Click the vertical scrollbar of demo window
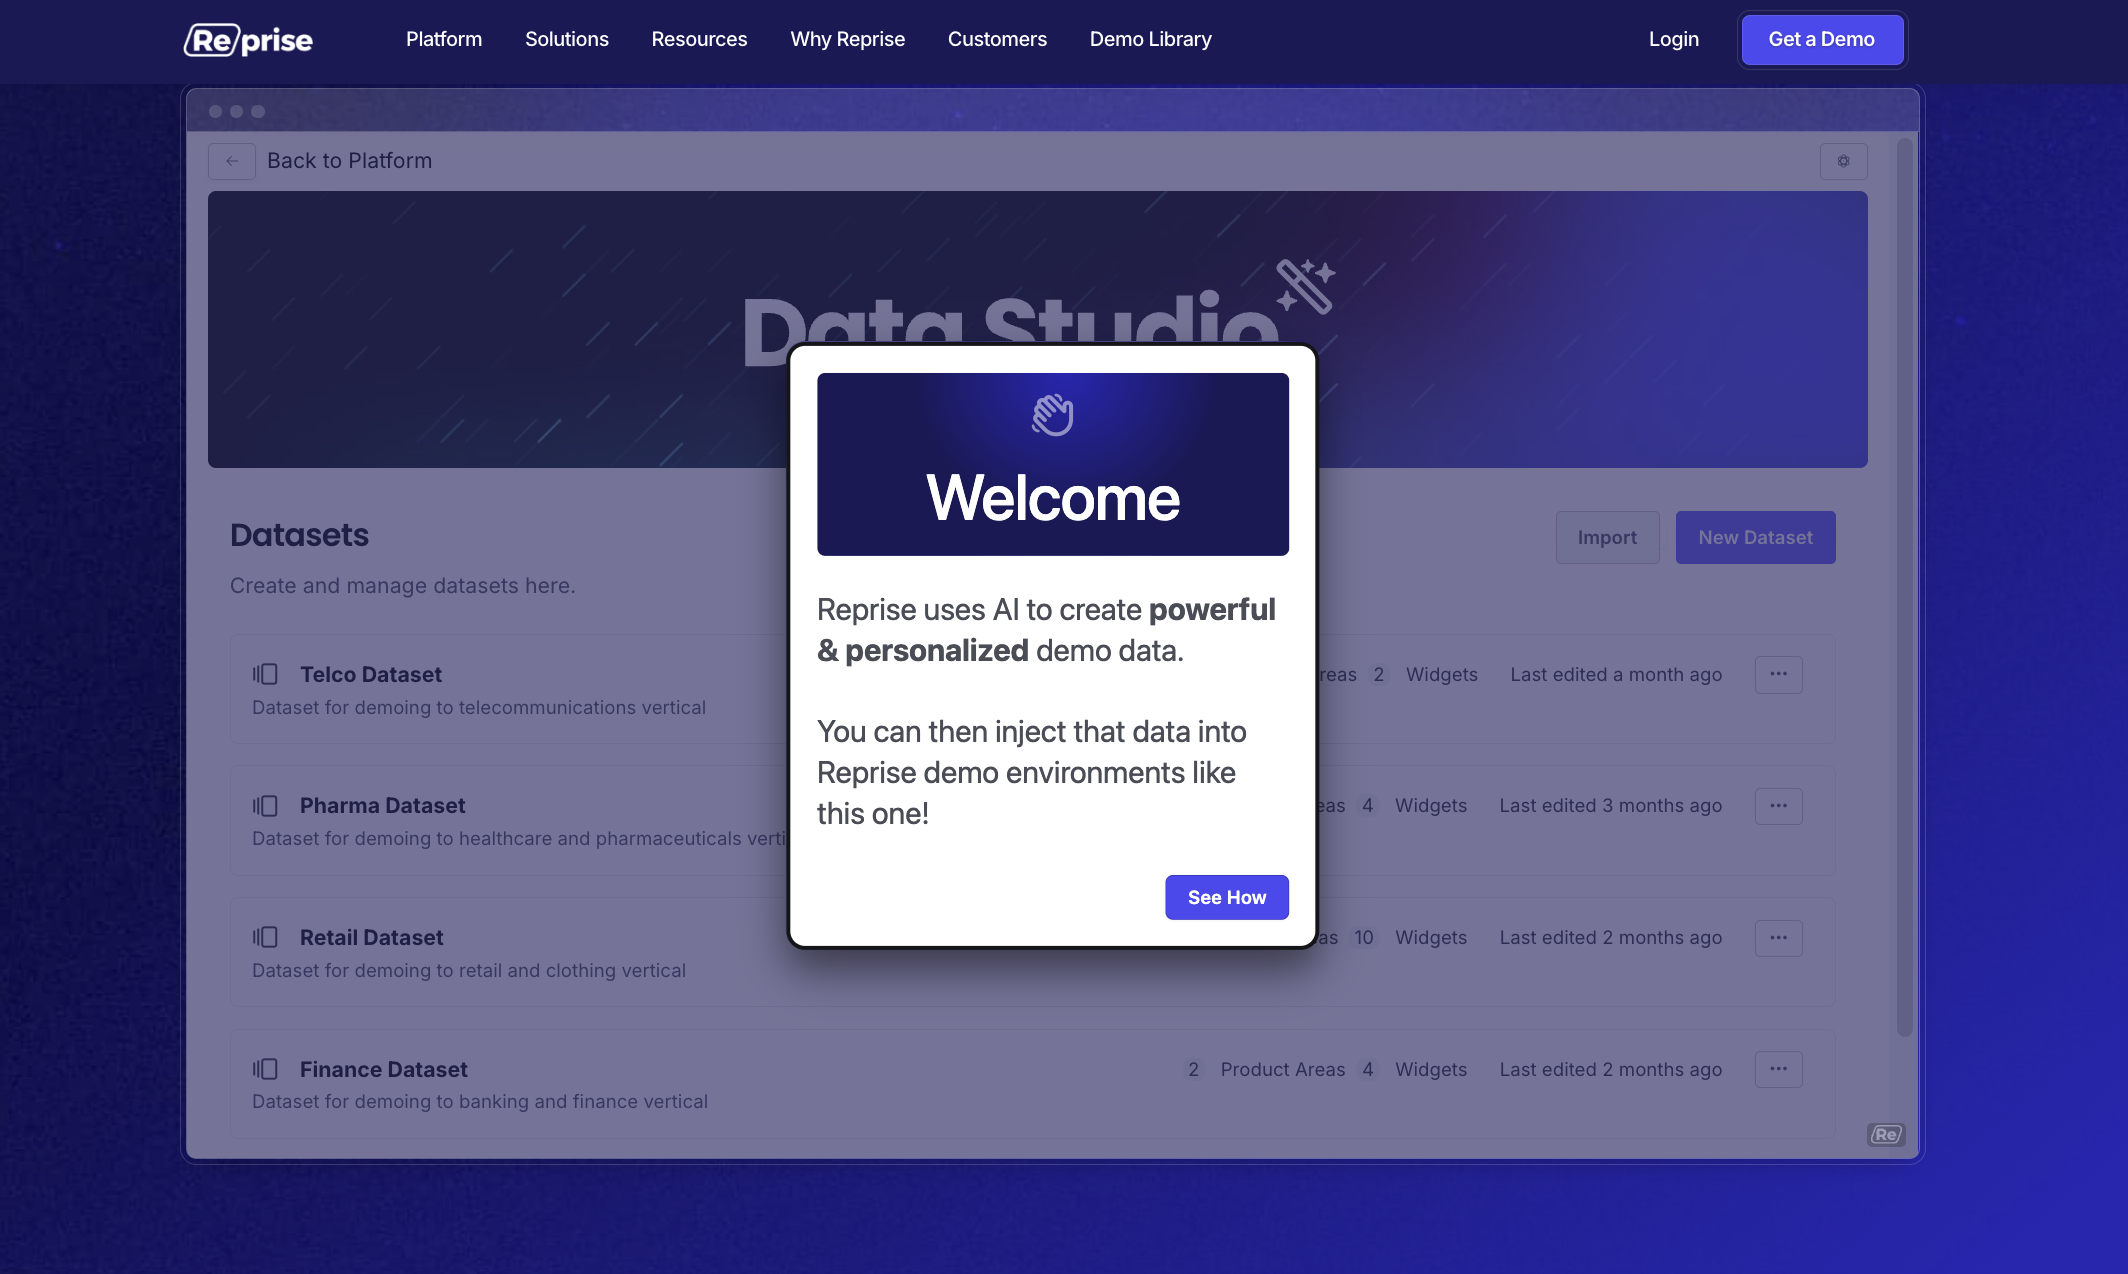The height and width of the screenshot is (1274, 2128). point(1904,587)
